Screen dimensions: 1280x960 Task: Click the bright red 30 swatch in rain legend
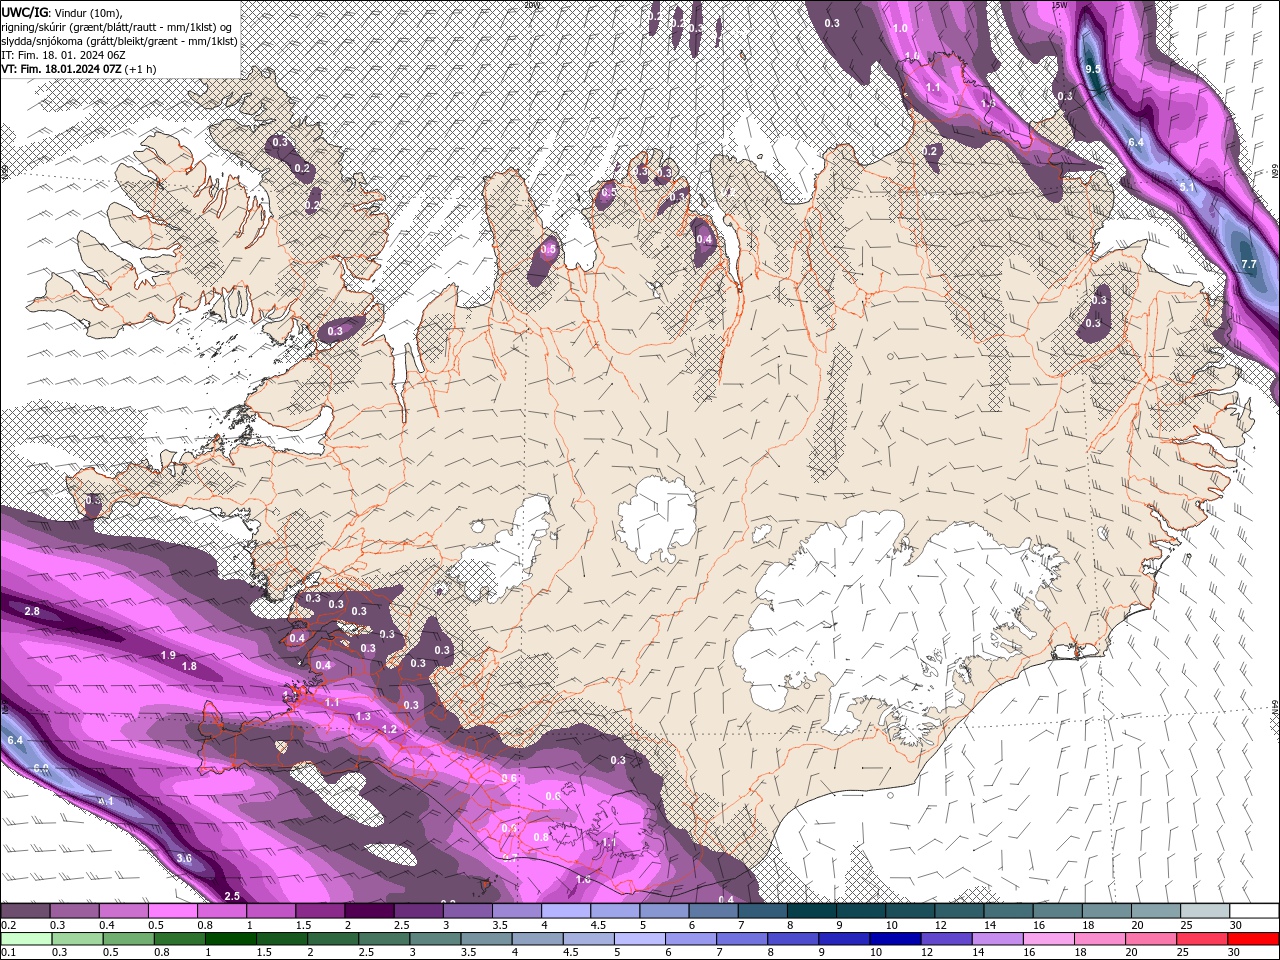point(1254,938)
